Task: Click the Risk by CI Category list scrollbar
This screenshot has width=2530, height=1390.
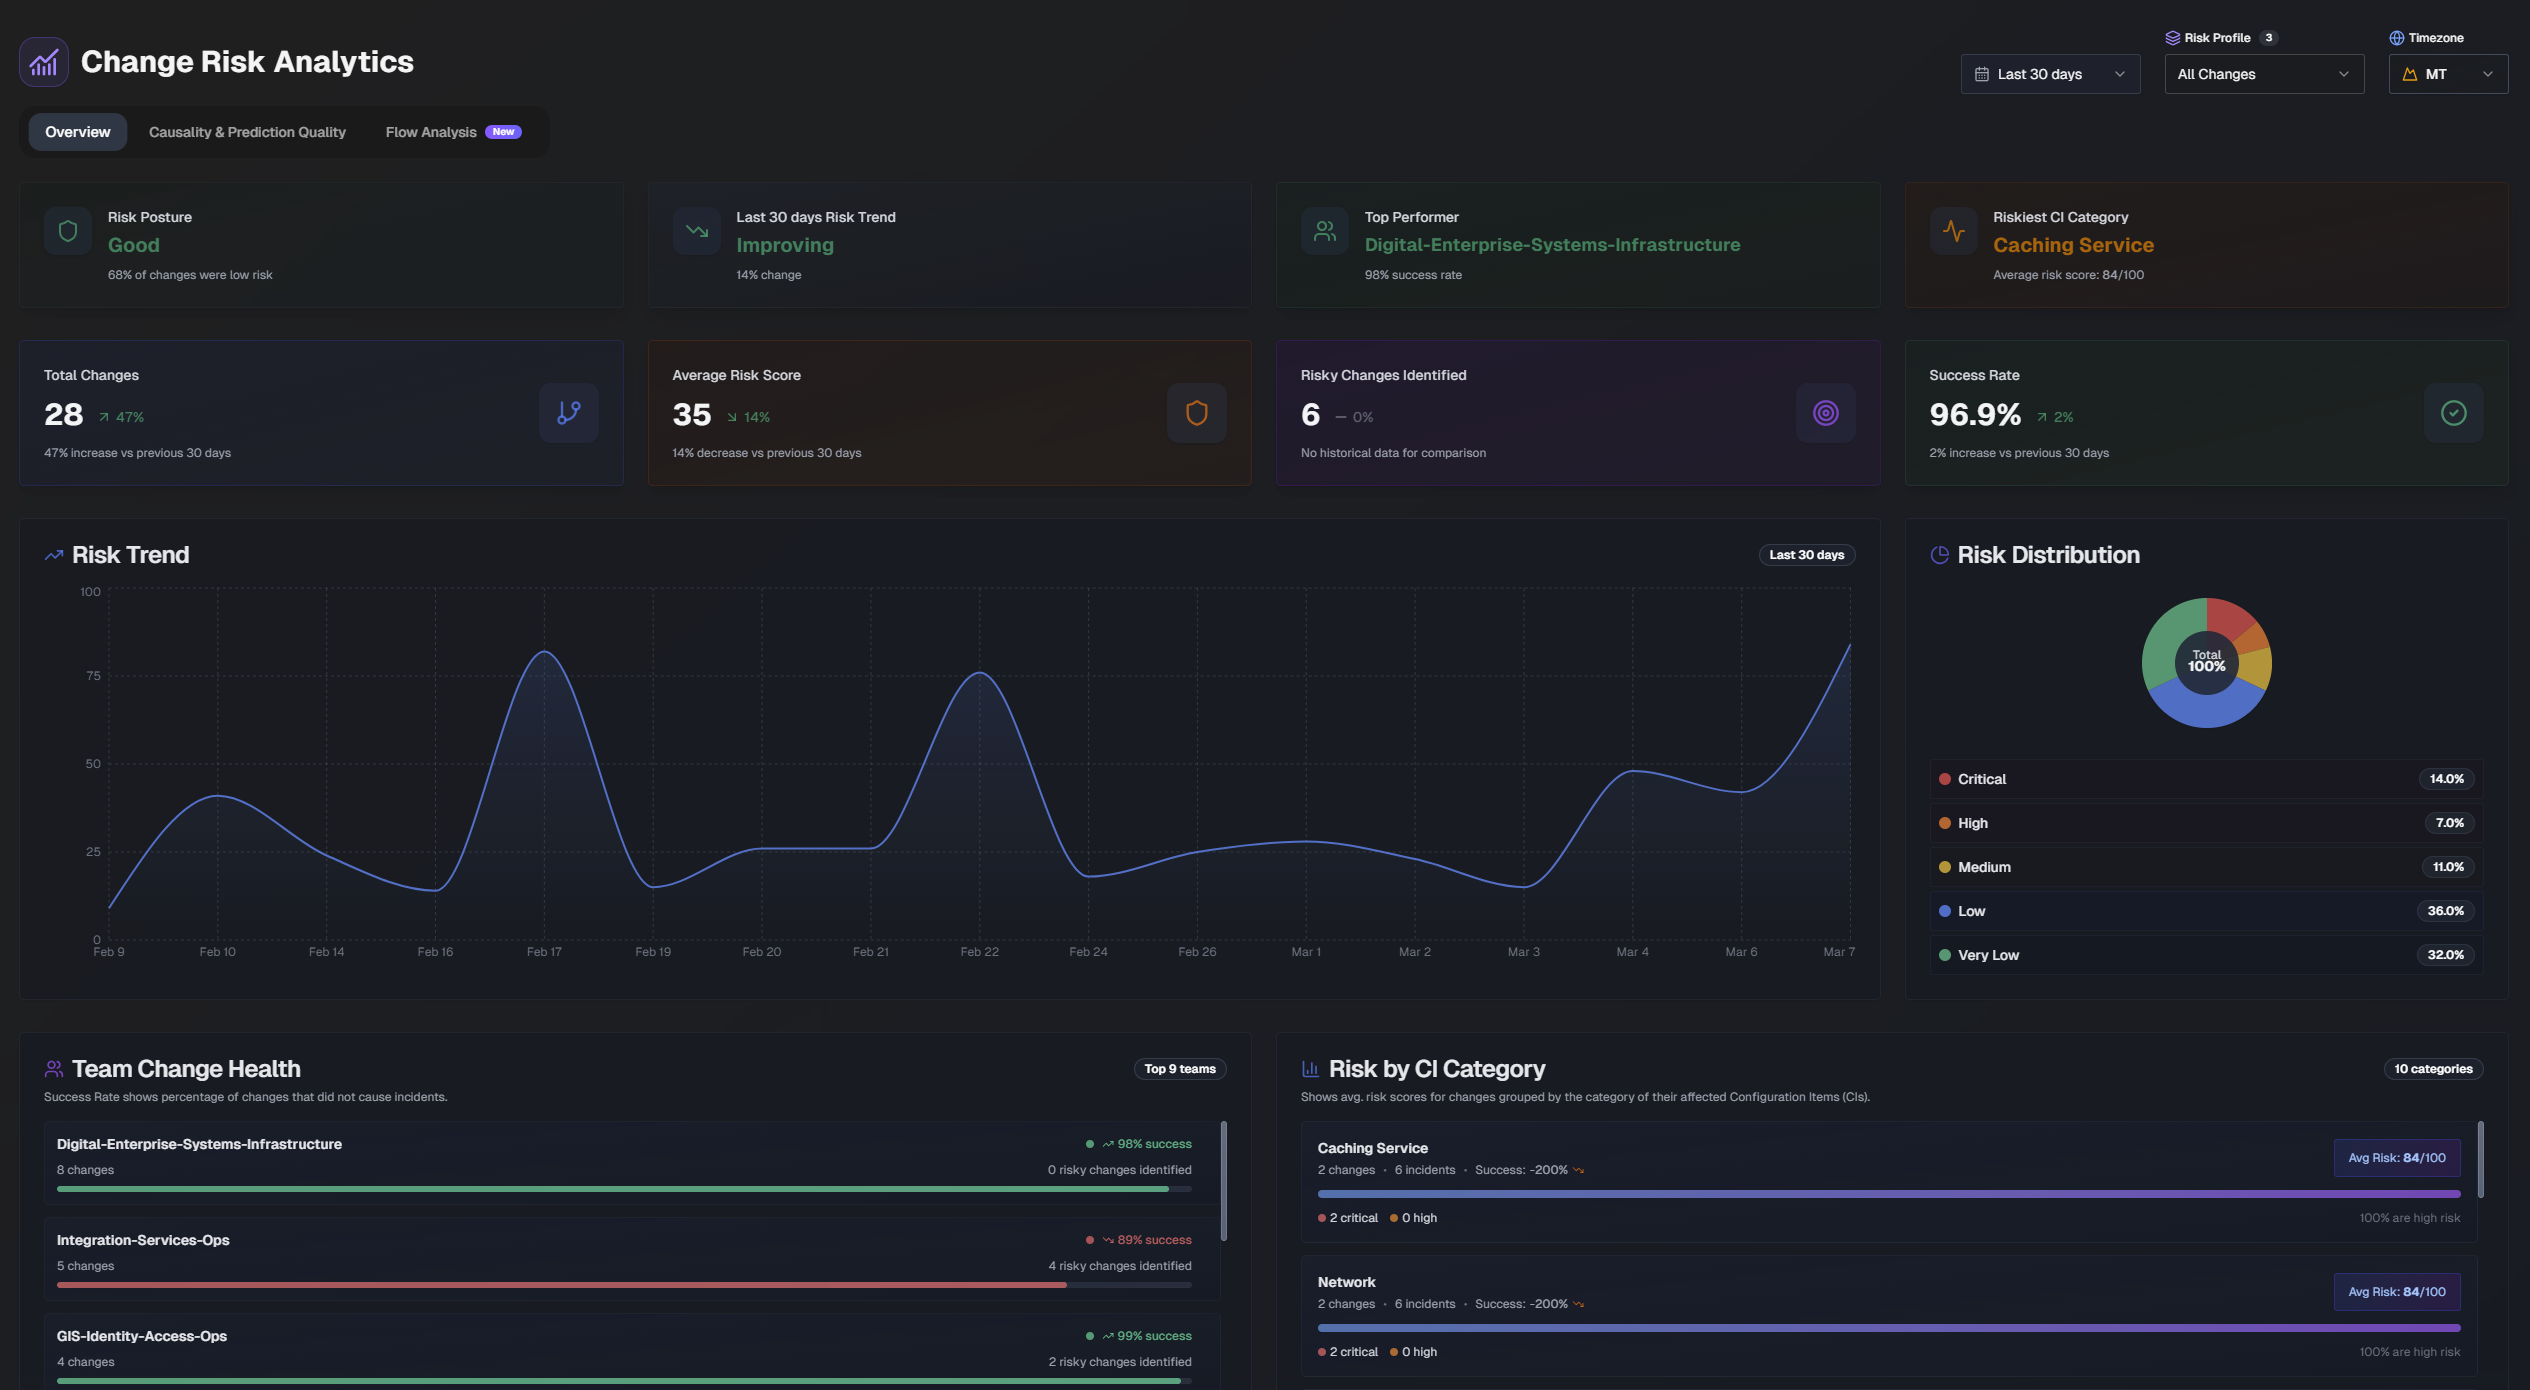Action: point(2481,1159)
